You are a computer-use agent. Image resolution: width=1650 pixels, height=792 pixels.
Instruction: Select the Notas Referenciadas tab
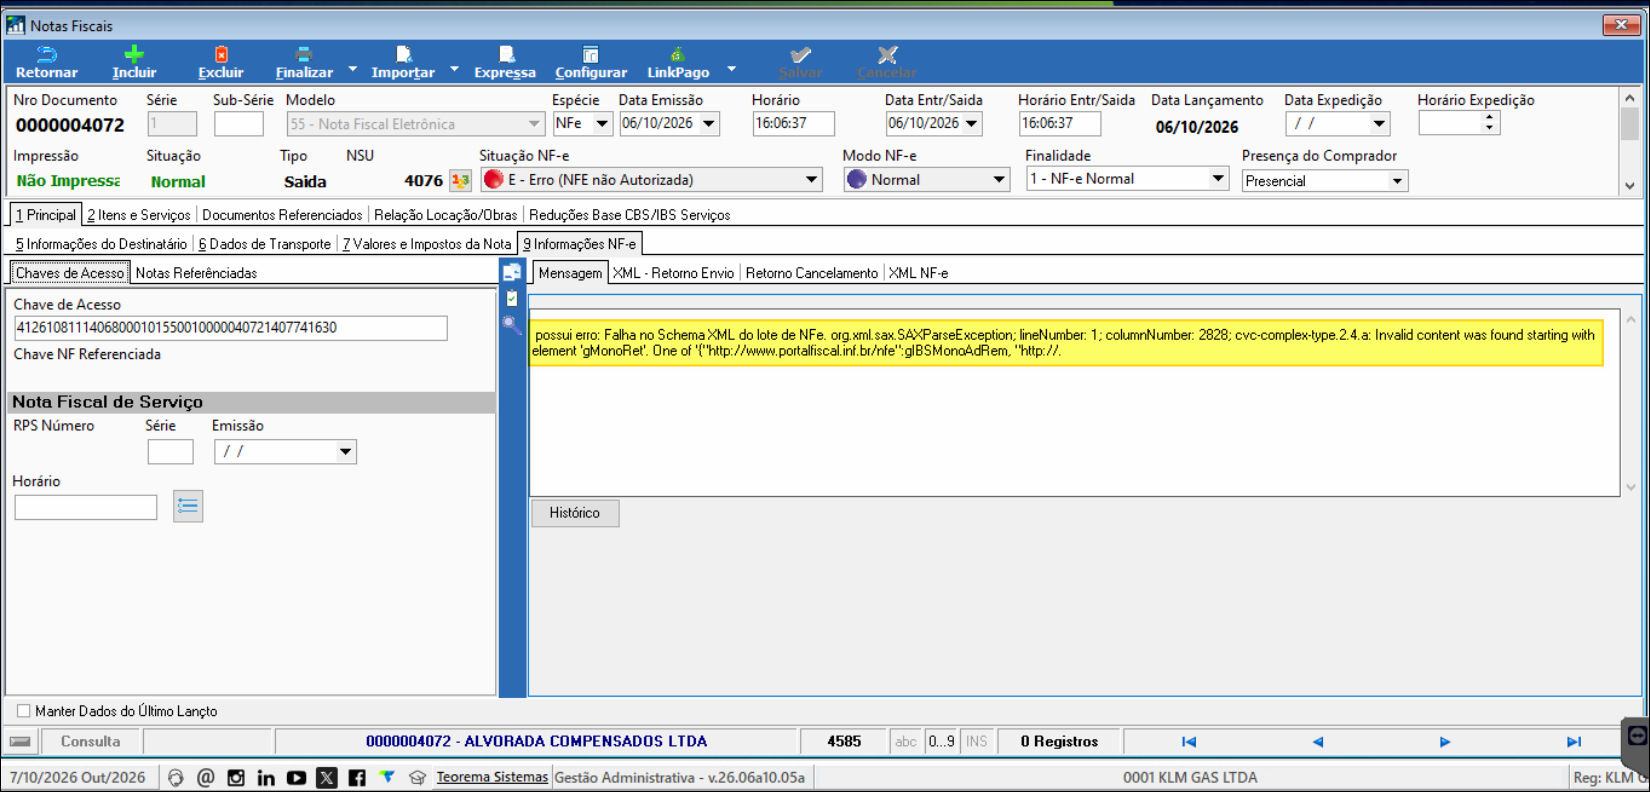(x=196, y=273)
